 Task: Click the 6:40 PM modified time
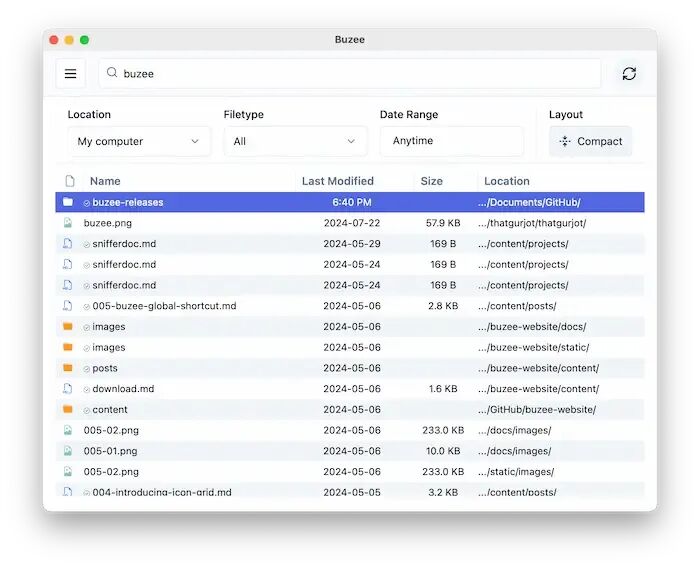(x=352, y=202)
